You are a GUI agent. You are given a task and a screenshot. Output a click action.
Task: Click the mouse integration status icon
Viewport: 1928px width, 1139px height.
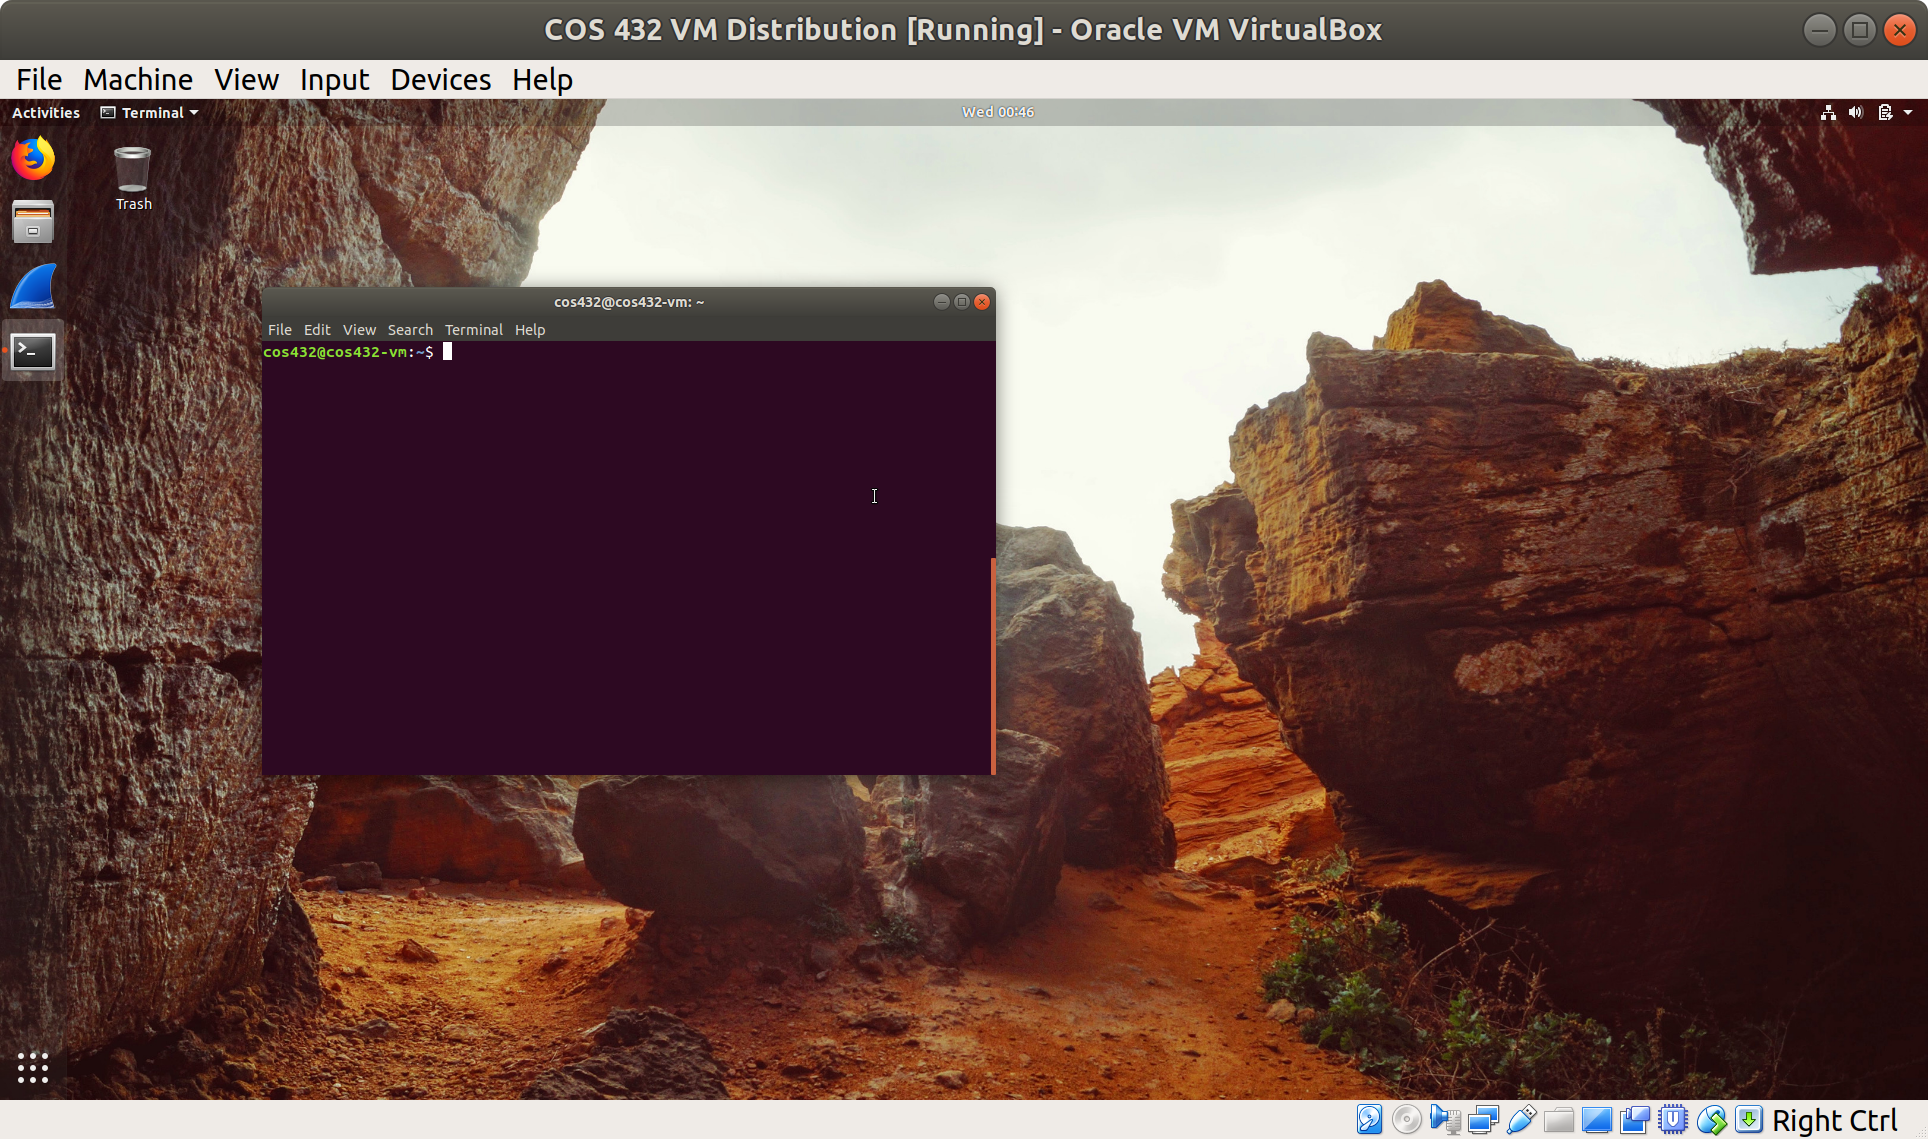[x=1711, y=1120]
